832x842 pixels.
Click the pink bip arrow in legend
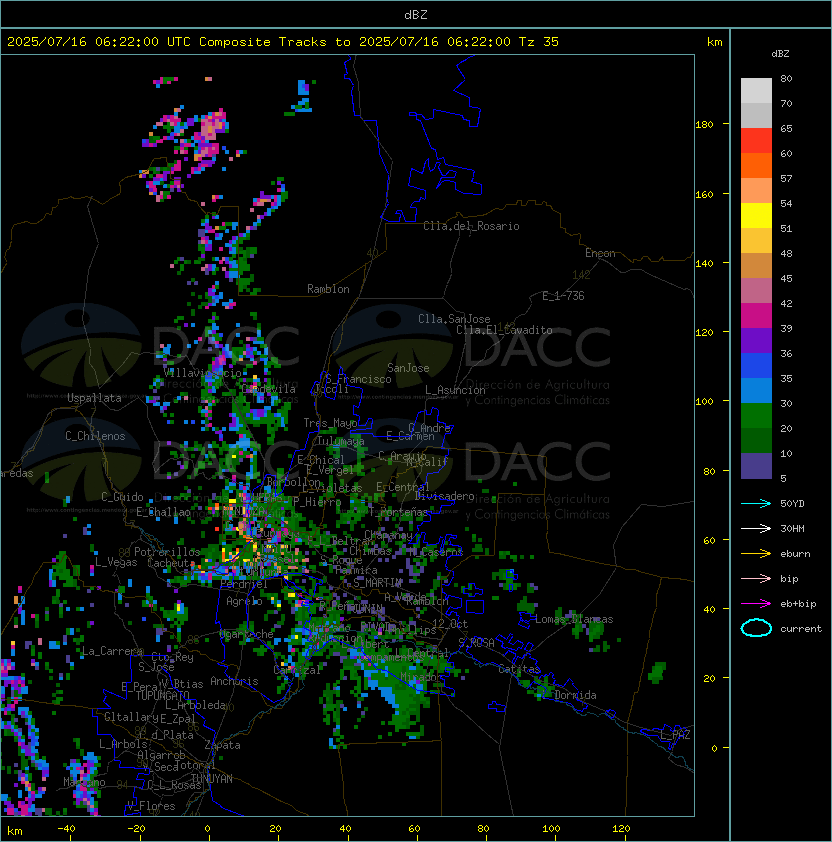pos(756,578)
